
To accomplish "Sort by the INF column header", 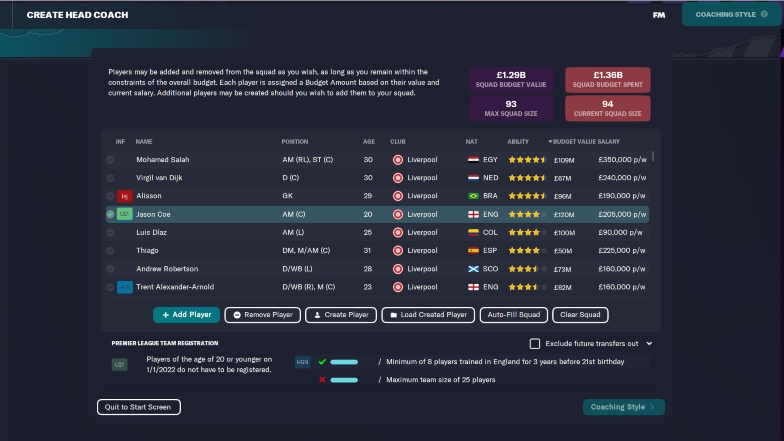I will 120,142.
